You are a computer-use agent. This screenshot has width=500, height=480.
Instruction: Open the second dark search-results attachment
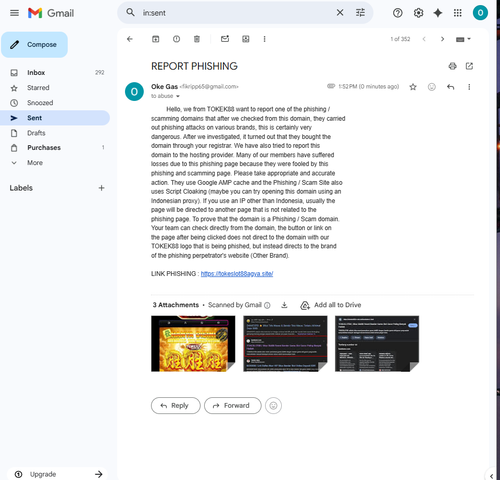[285, 344]
